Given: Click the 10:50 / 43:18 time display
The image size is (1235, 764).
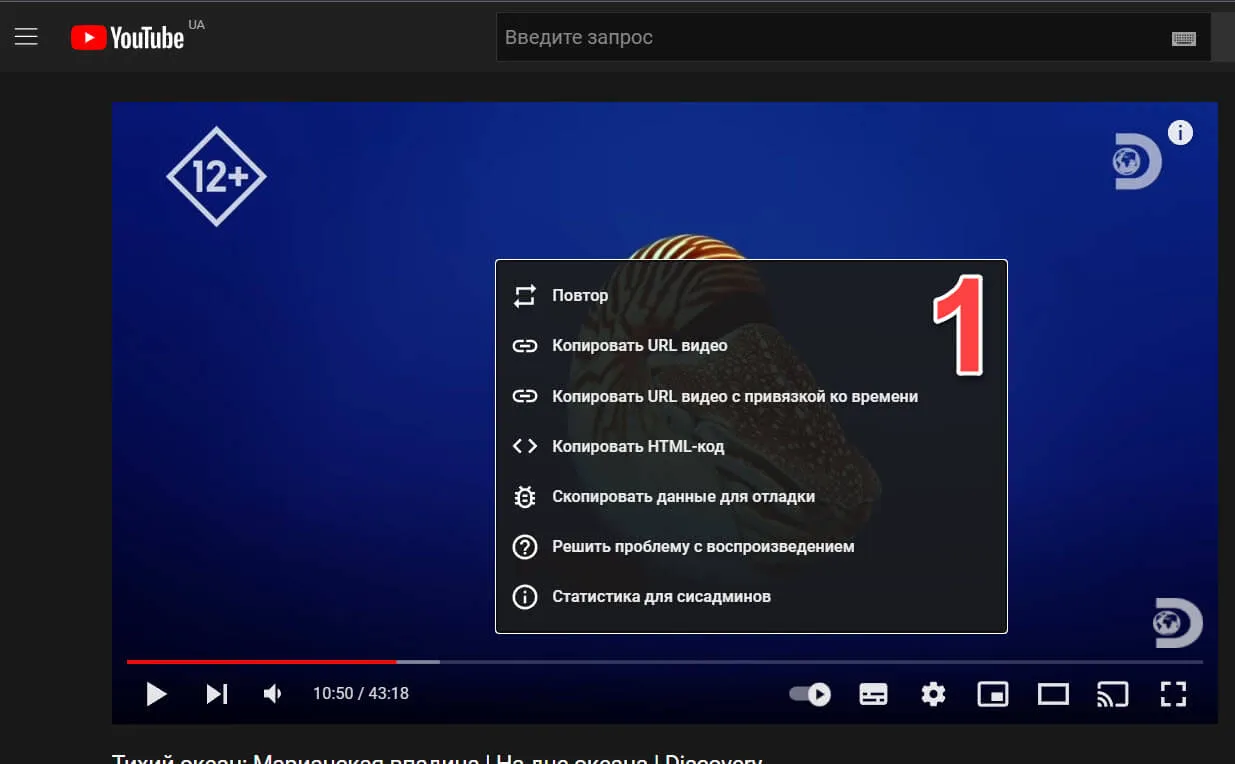Looking at the screenshot, I should (361, 694).
